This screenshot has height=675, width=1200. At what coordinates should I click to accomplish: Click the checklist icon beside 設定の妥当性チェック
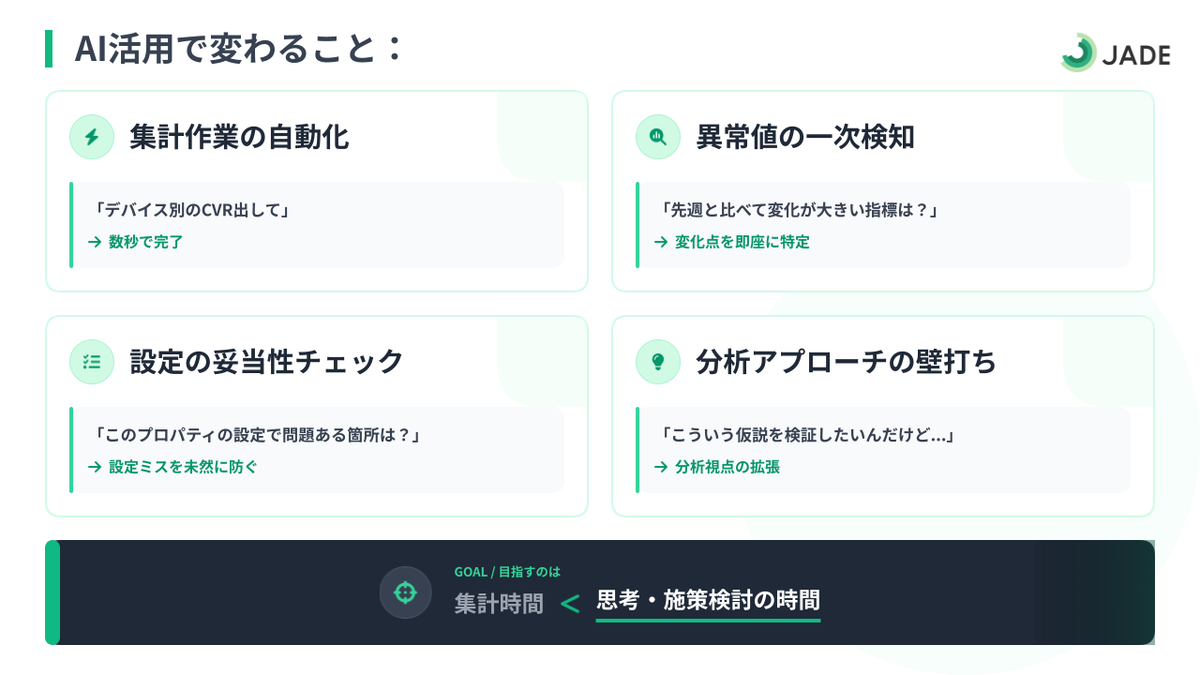pos(92,362)
